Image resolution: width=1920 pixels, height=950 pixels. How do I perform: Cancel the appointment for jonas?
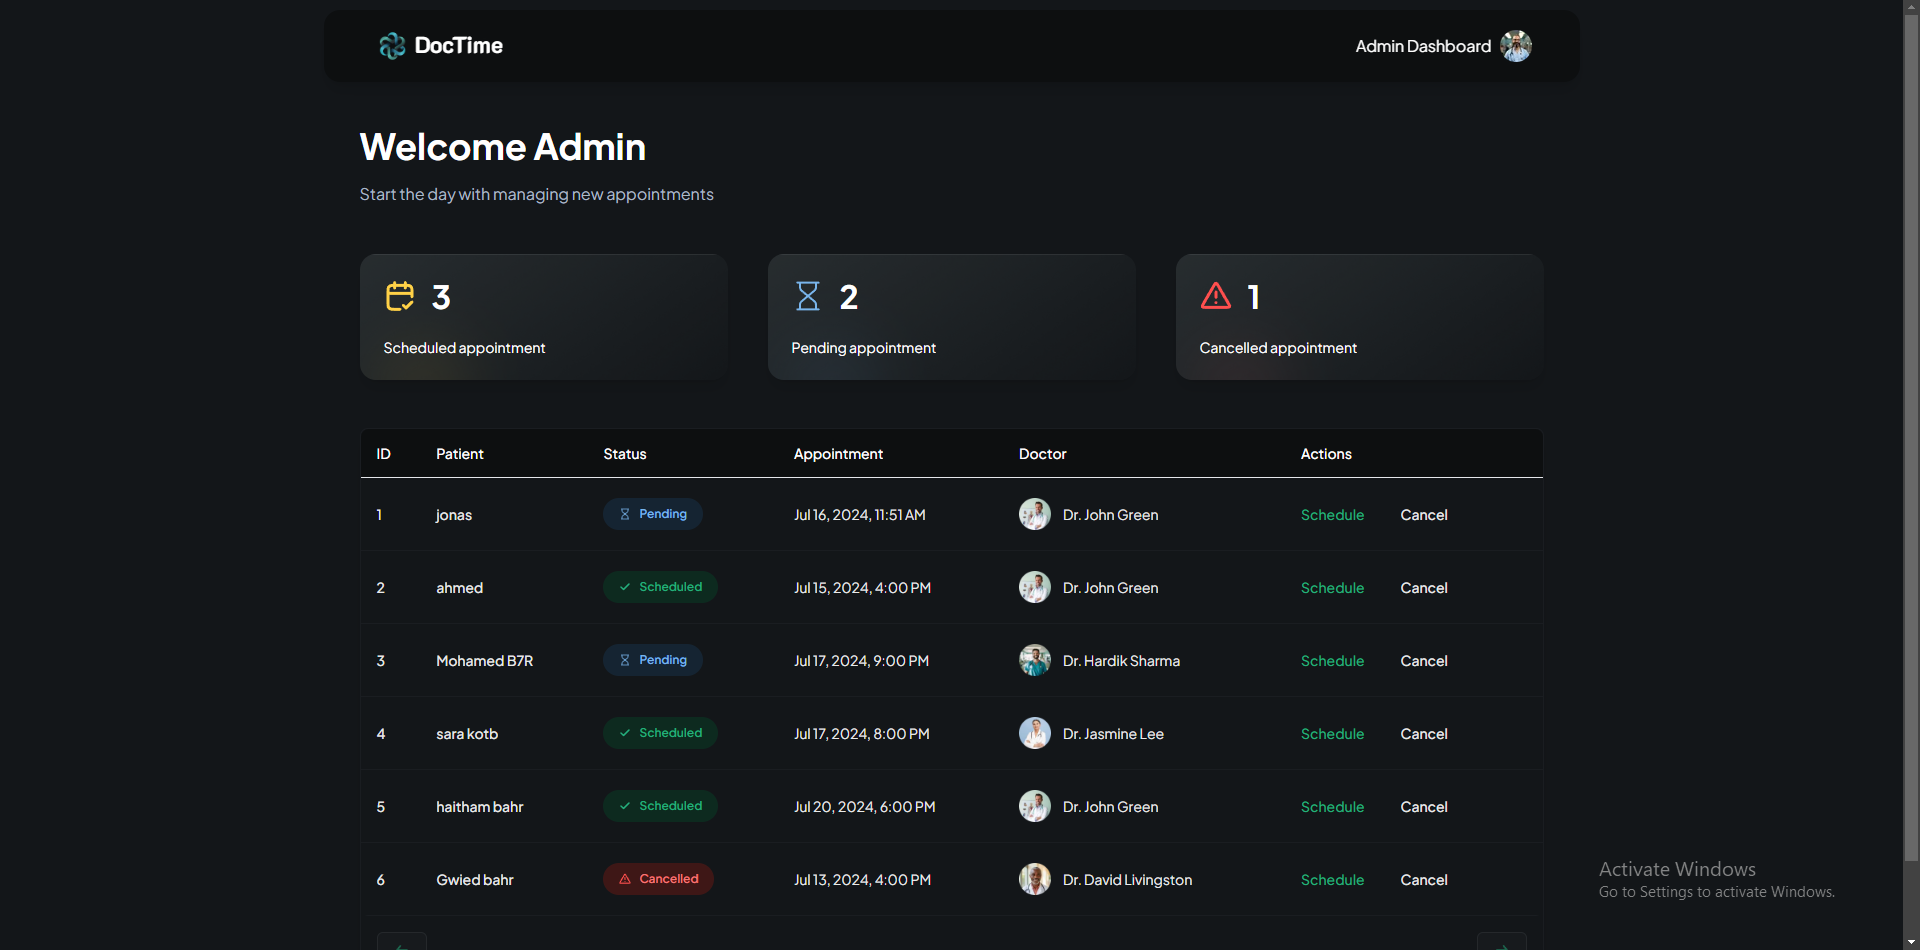coord(1424,515)
